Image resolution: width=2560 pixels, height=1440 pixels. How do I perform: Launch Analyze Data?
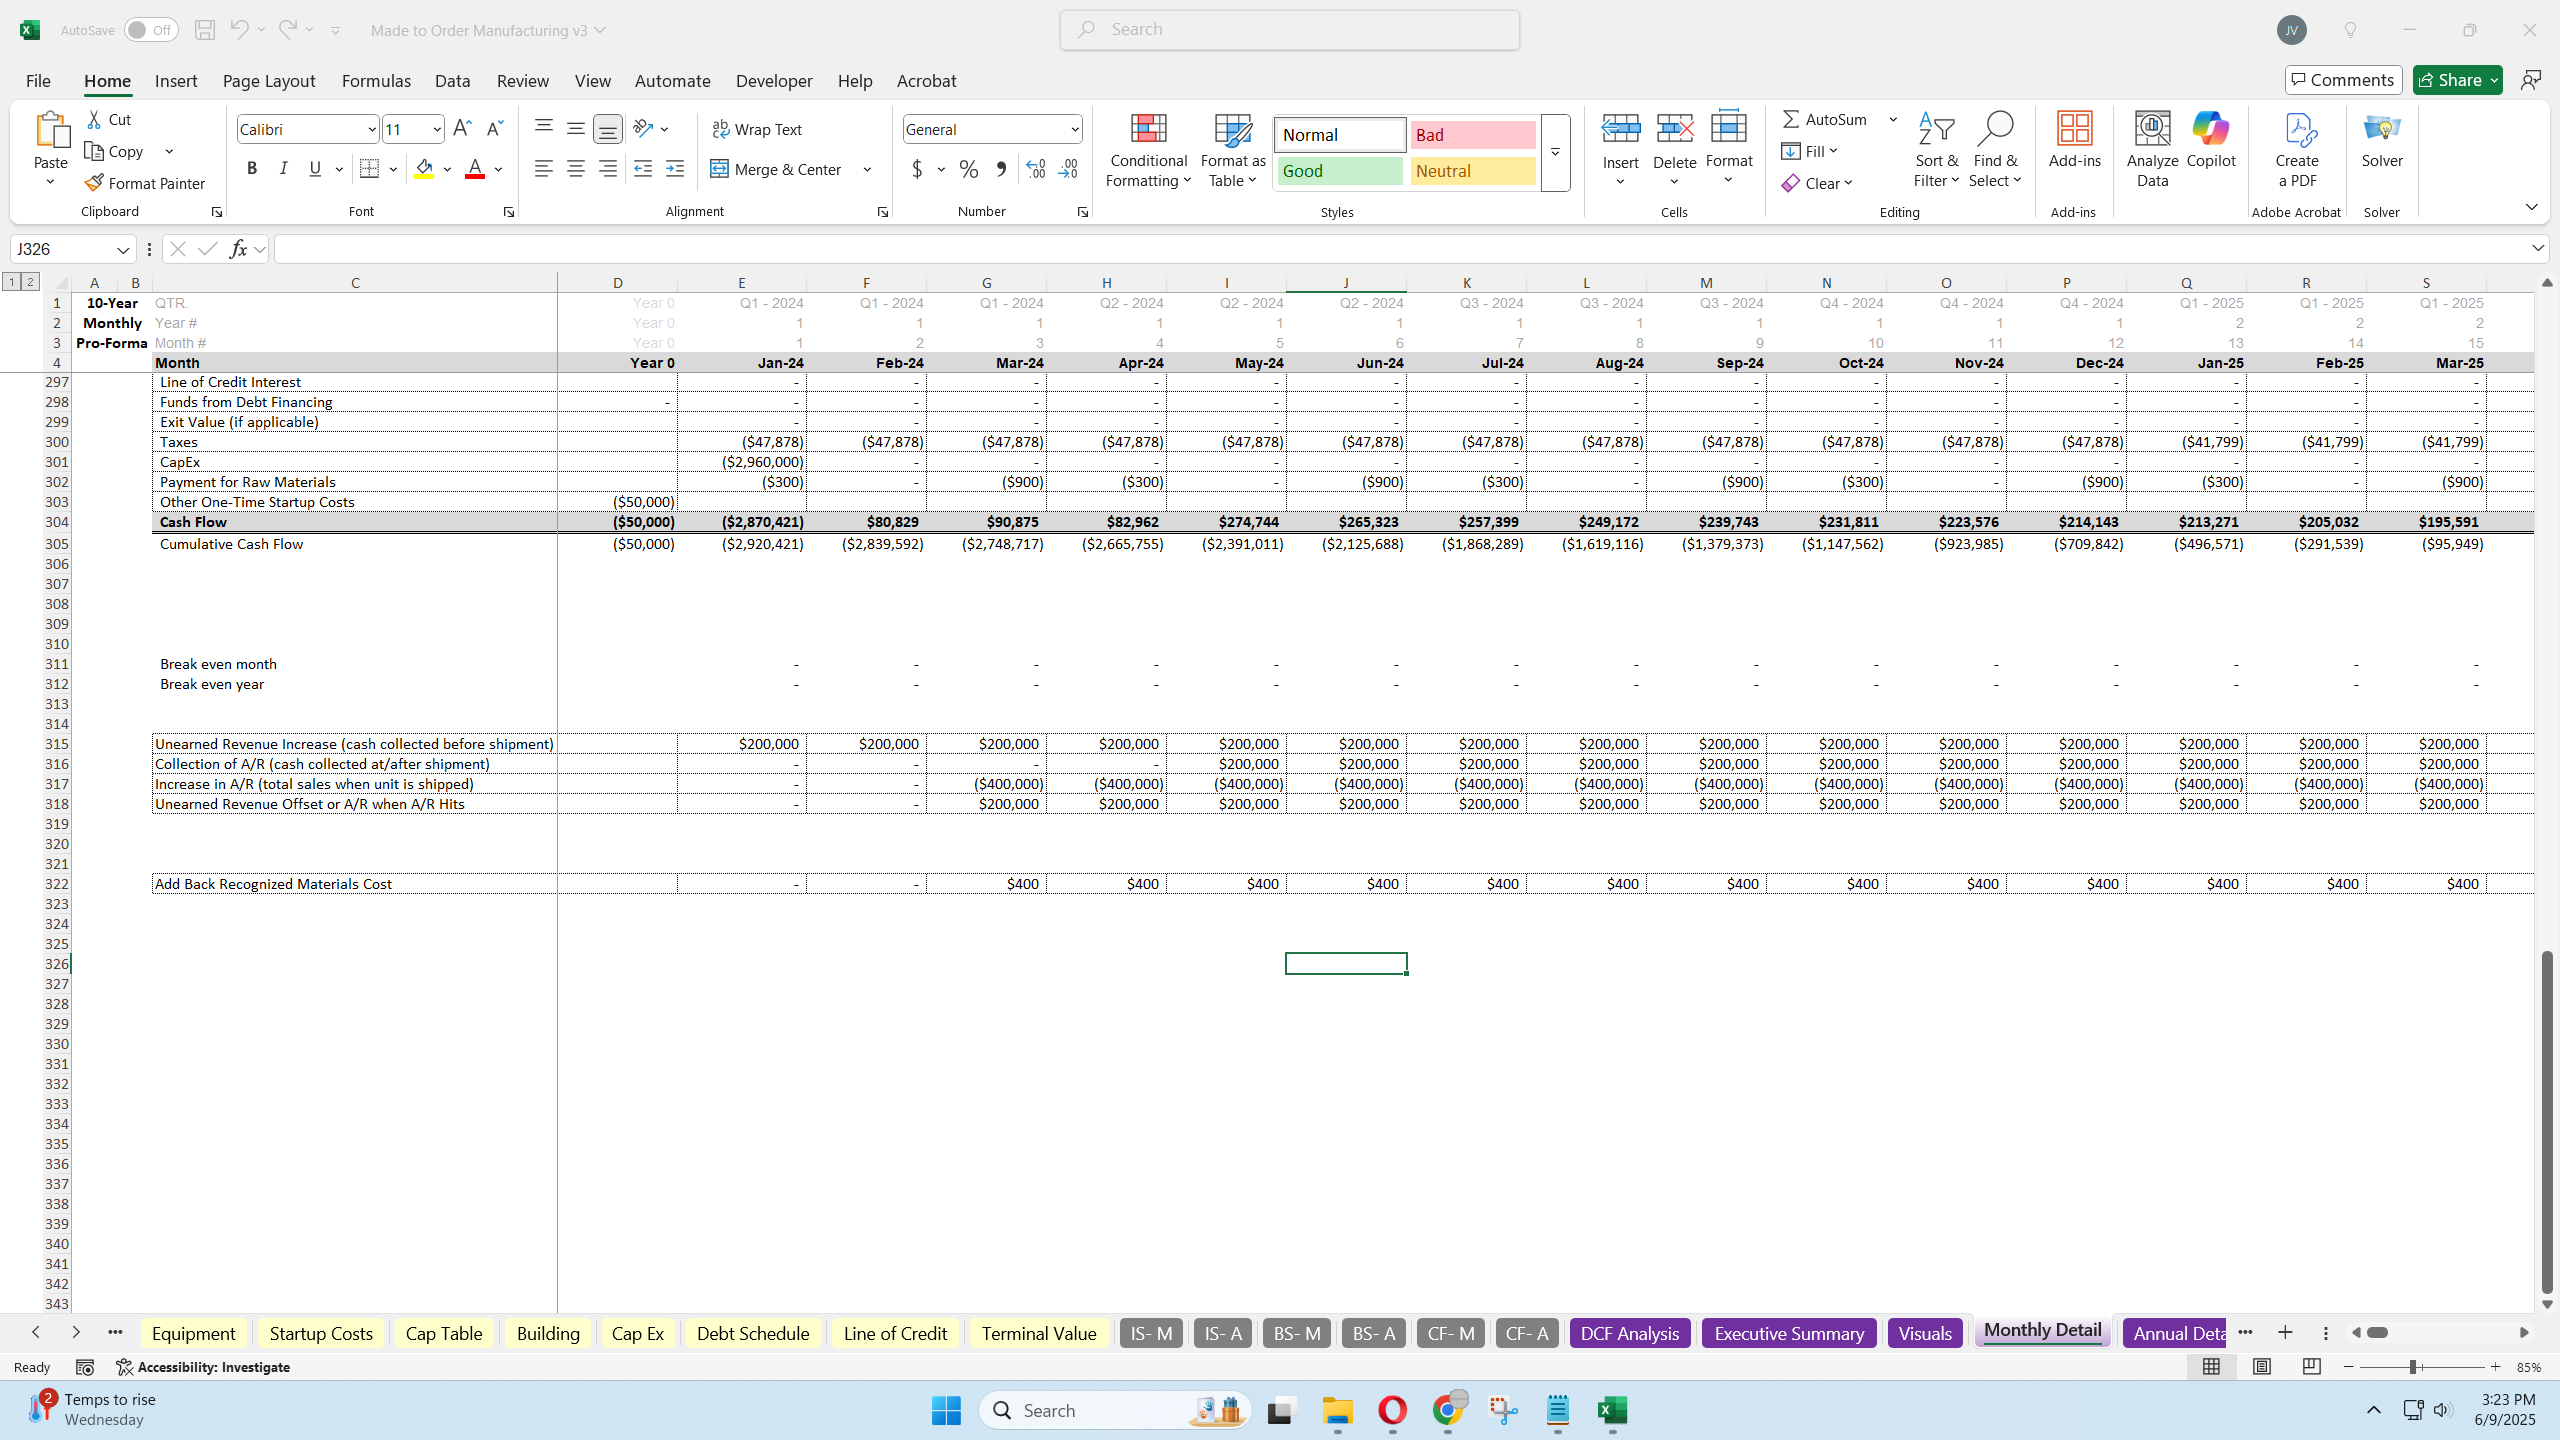(x=2151, y=148)
